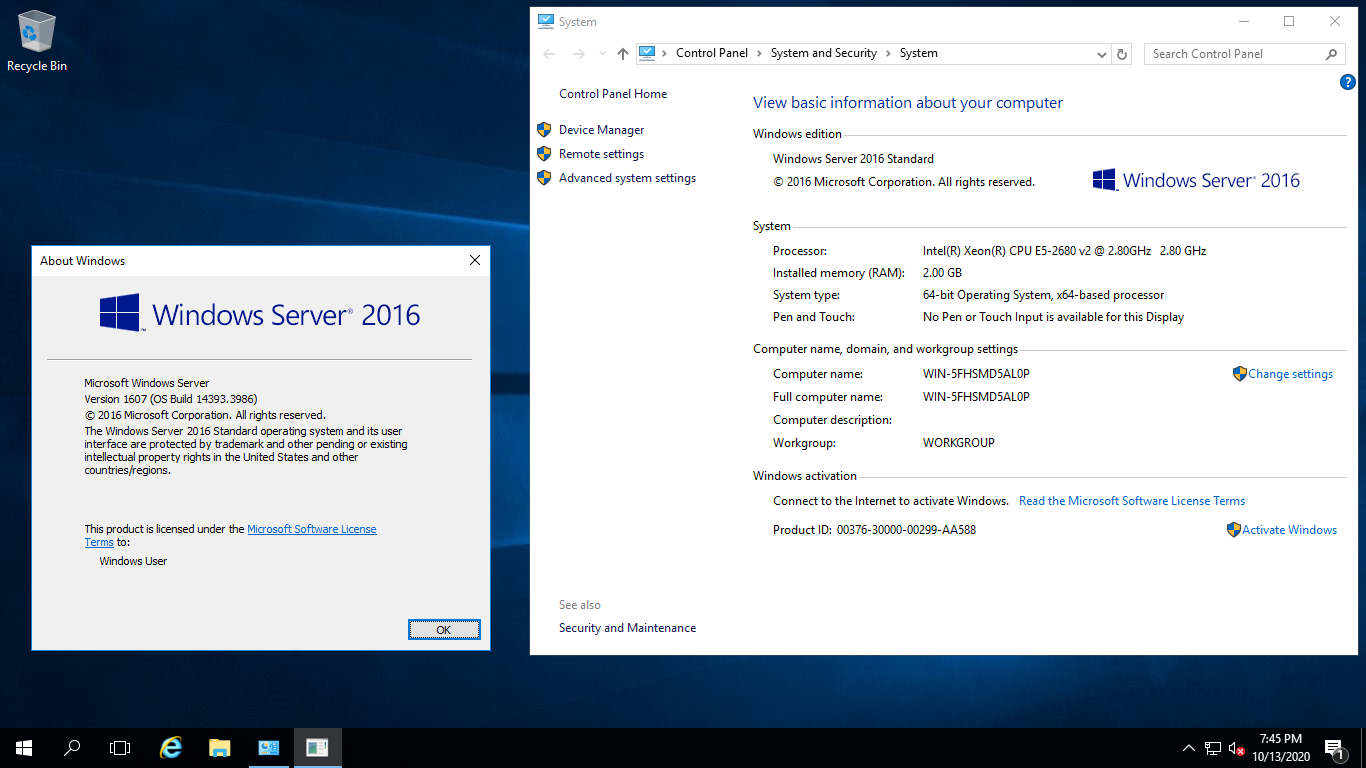Select System and Security in the breadcrumb
The width and height of the screenshot is (1366, 768).
click(823, 53)
